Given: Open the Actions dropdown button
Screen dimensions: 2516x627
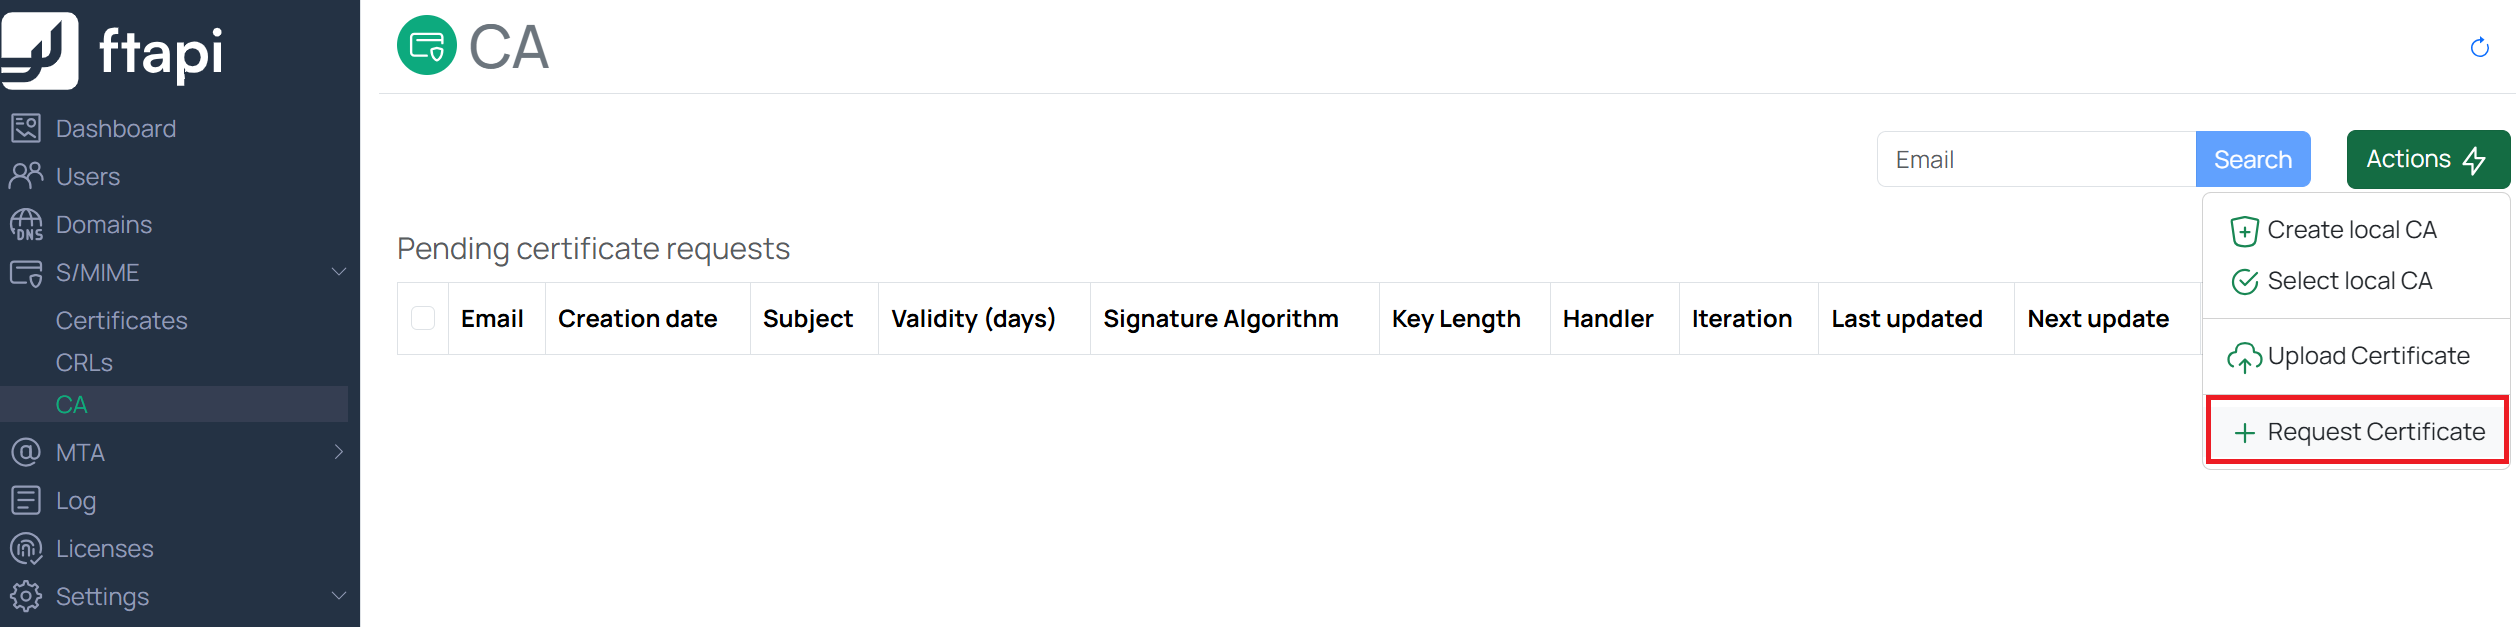Looking at the screenshot, I should click(2427, 159).
